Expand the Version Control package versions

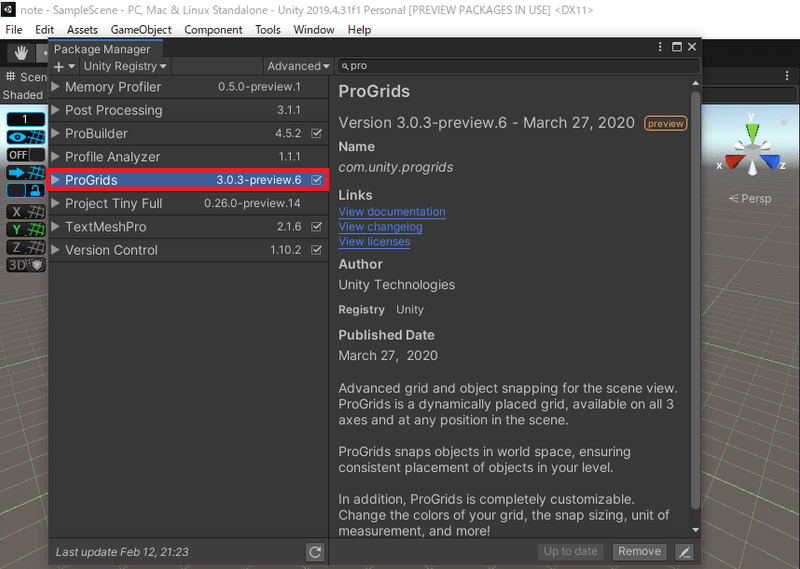(56, 250)
